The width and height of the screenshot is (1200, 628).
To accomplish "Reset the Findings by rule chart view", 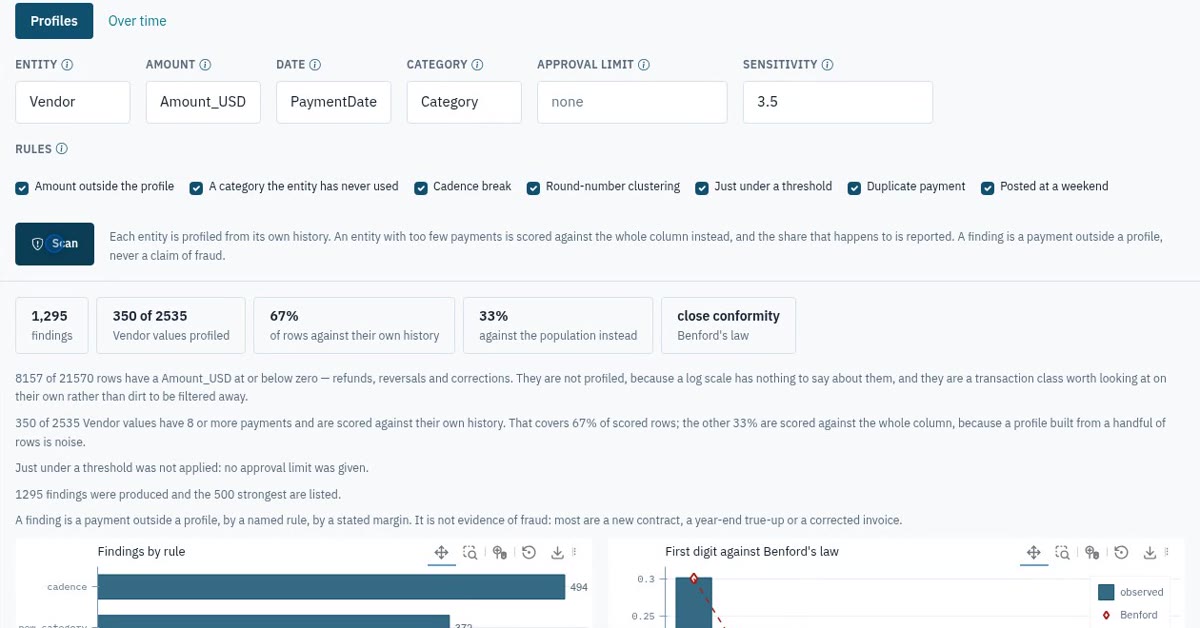I will 529,552.
